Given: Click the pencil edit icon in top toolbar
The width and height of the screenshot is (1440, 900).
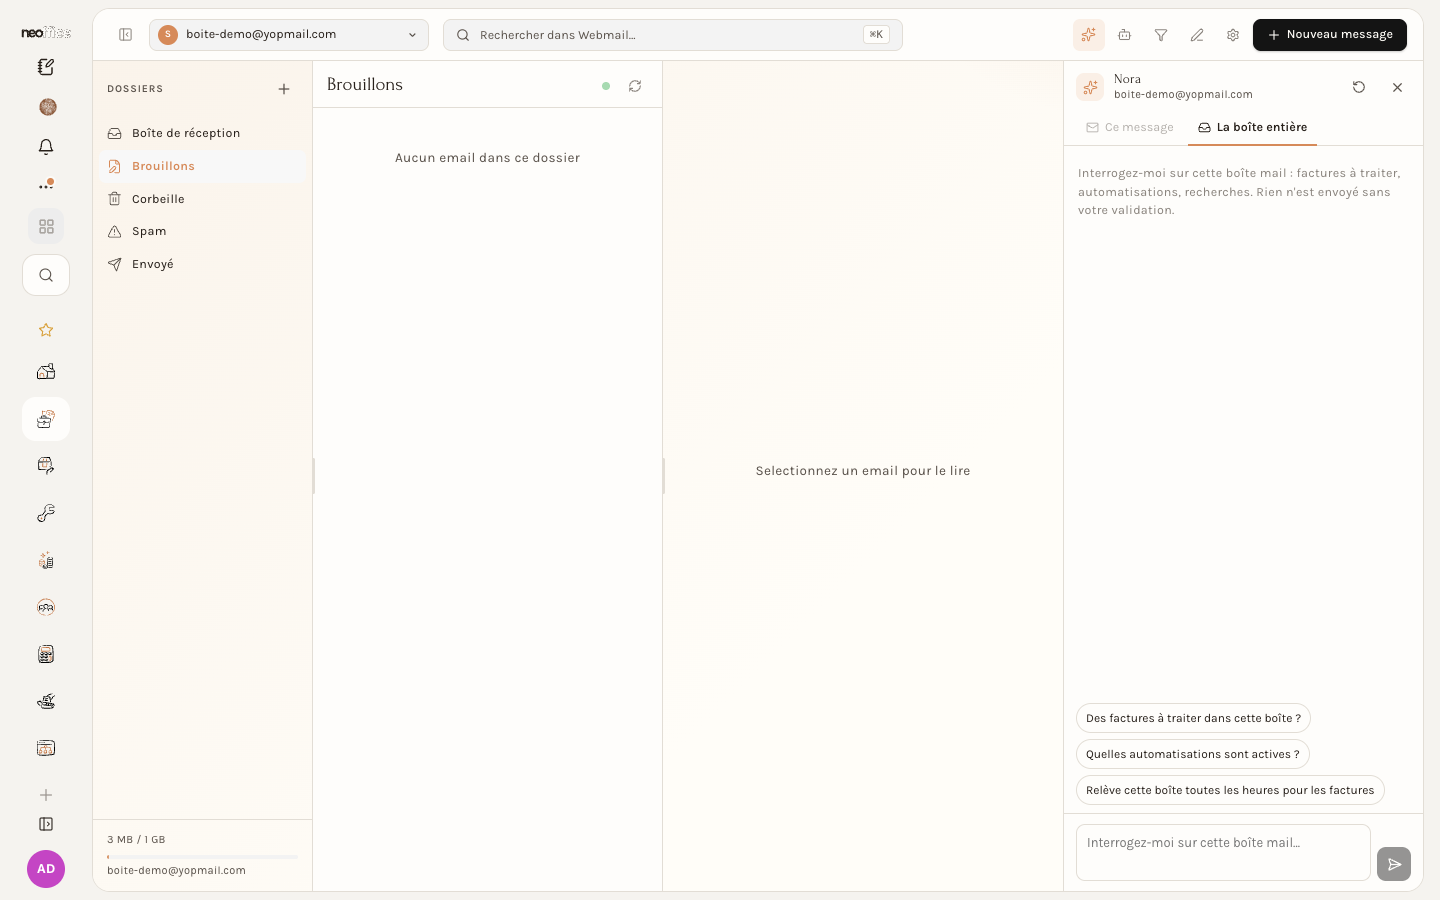Looking at the screenshot, I should pyautogui.click(x=1197, y=35).
